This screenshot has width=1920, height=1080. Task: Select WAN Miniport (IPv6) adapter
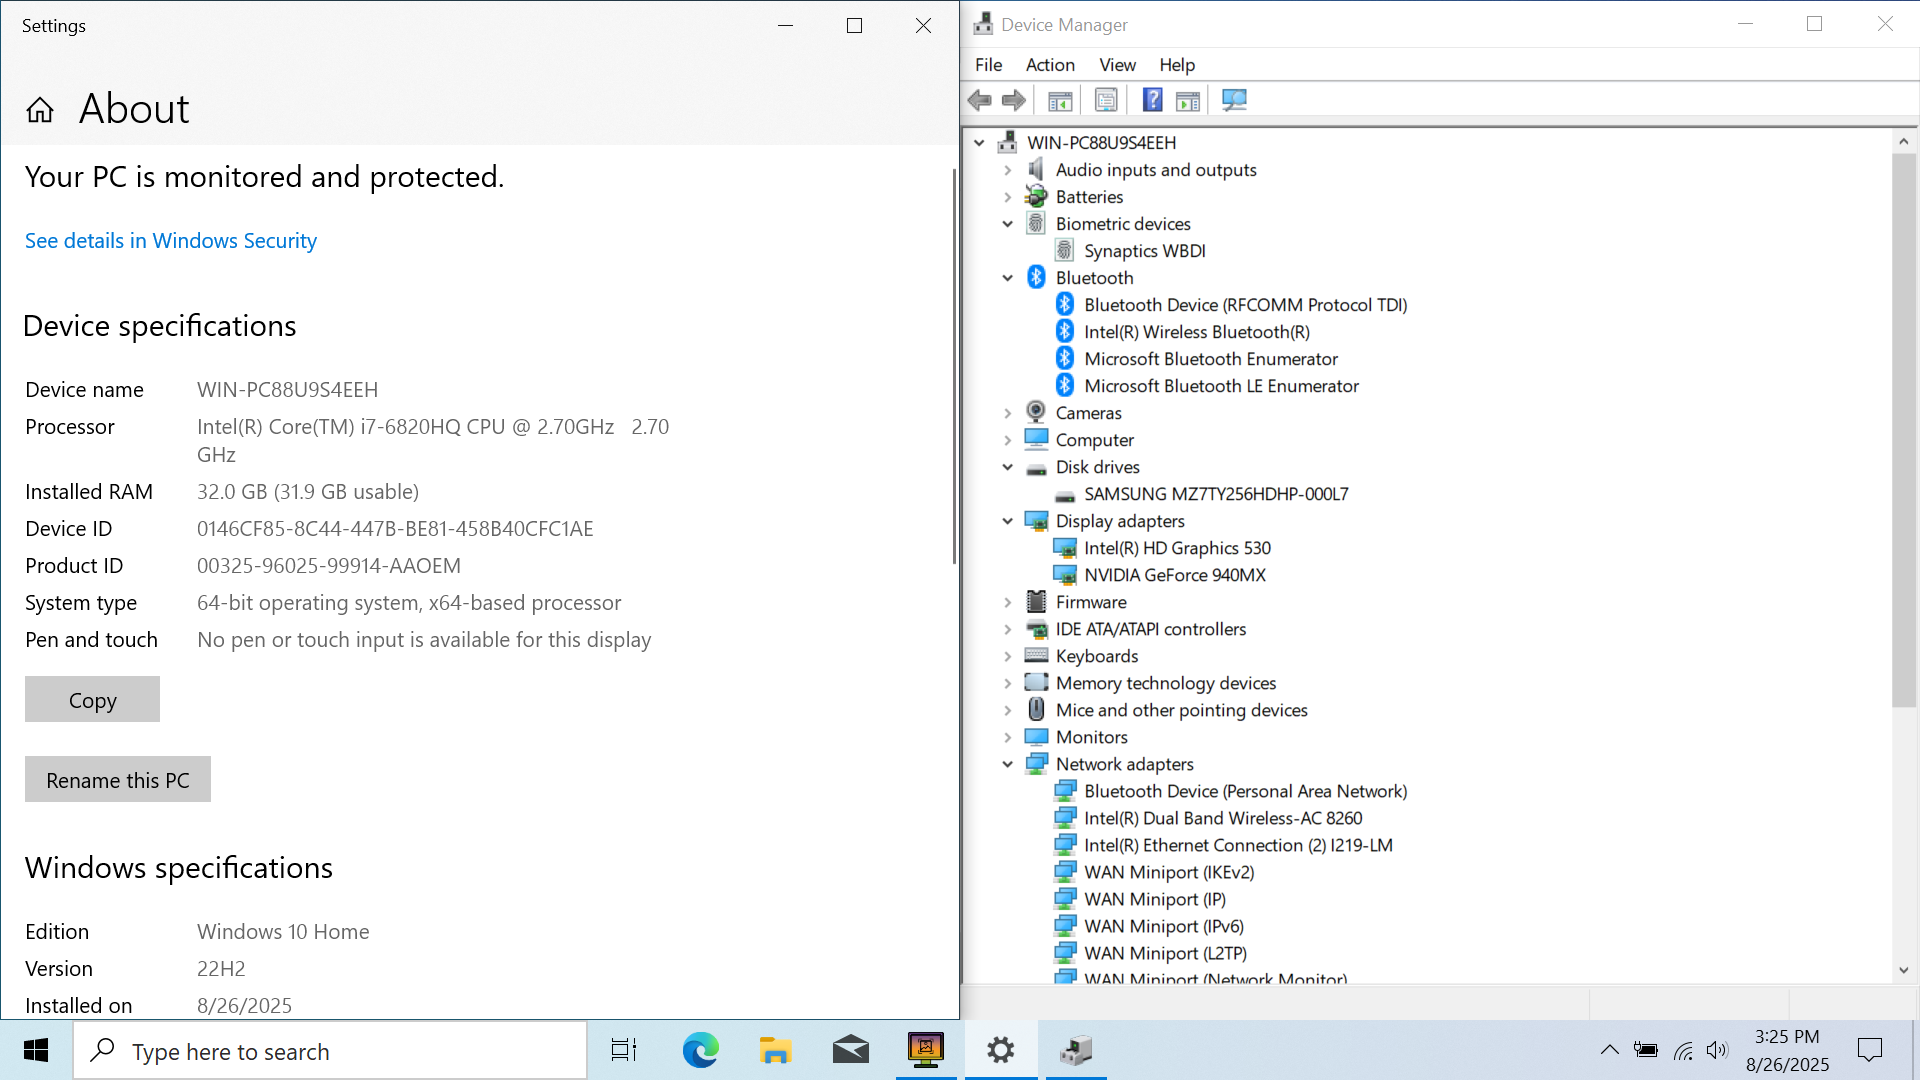[x=1164, y=926]
